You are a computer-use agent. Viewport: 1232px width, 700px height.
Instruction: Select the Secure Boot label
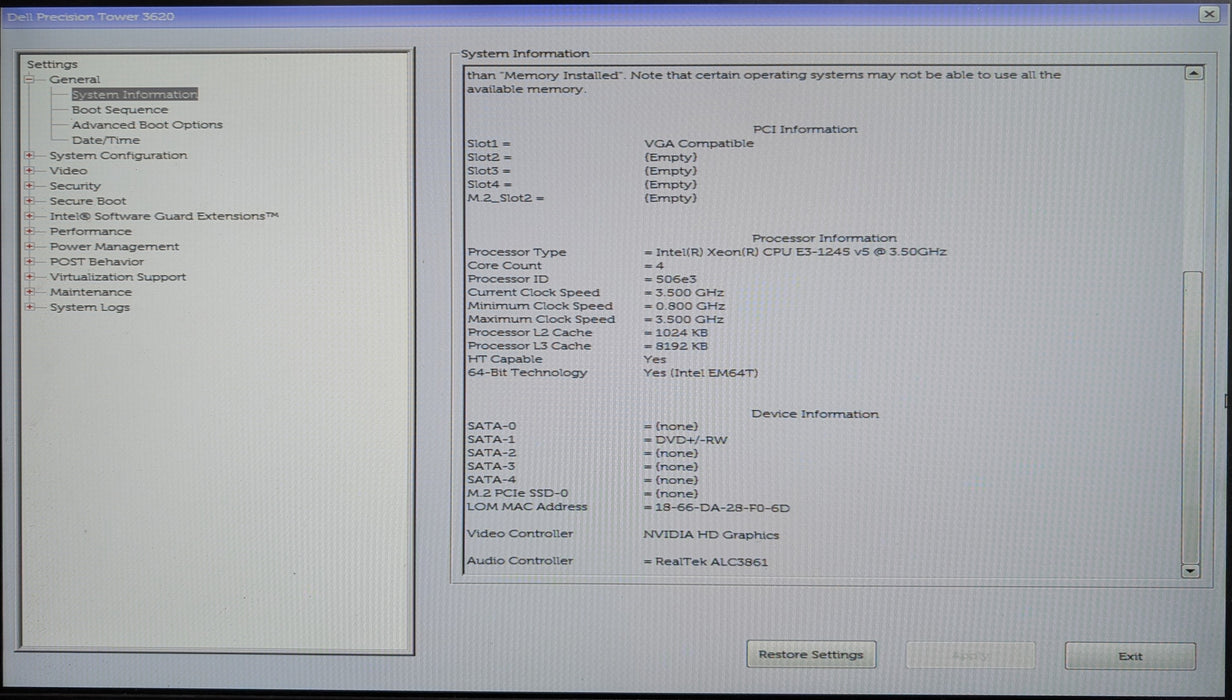click(88, 201)
